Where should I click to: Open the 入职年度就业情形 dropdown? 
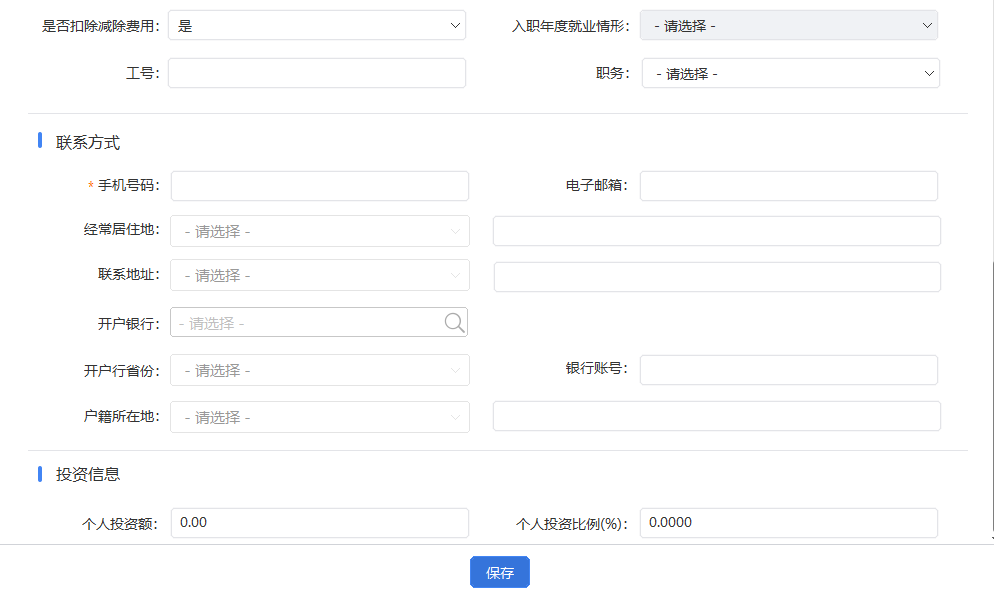(789, 25)
